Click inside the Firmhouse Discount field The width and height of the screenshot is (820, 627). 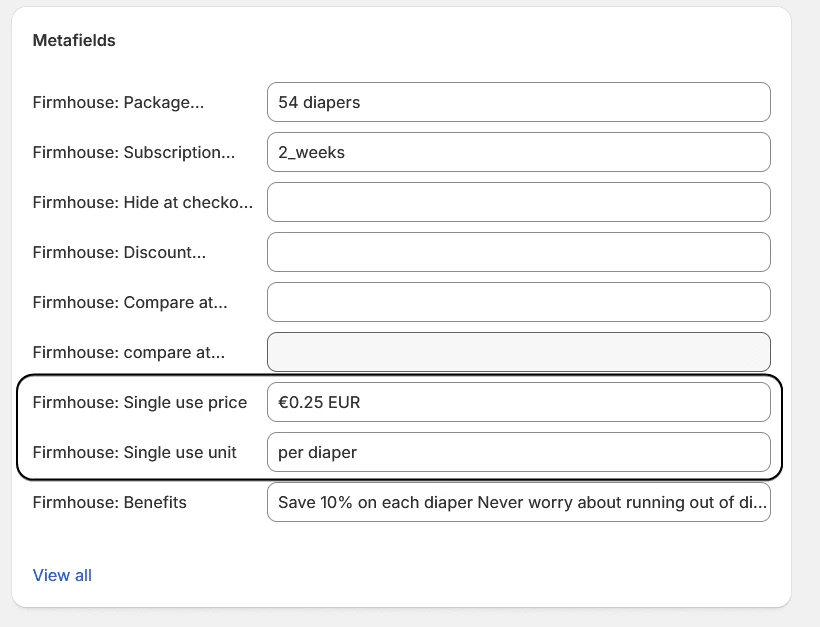click(518, 251)
